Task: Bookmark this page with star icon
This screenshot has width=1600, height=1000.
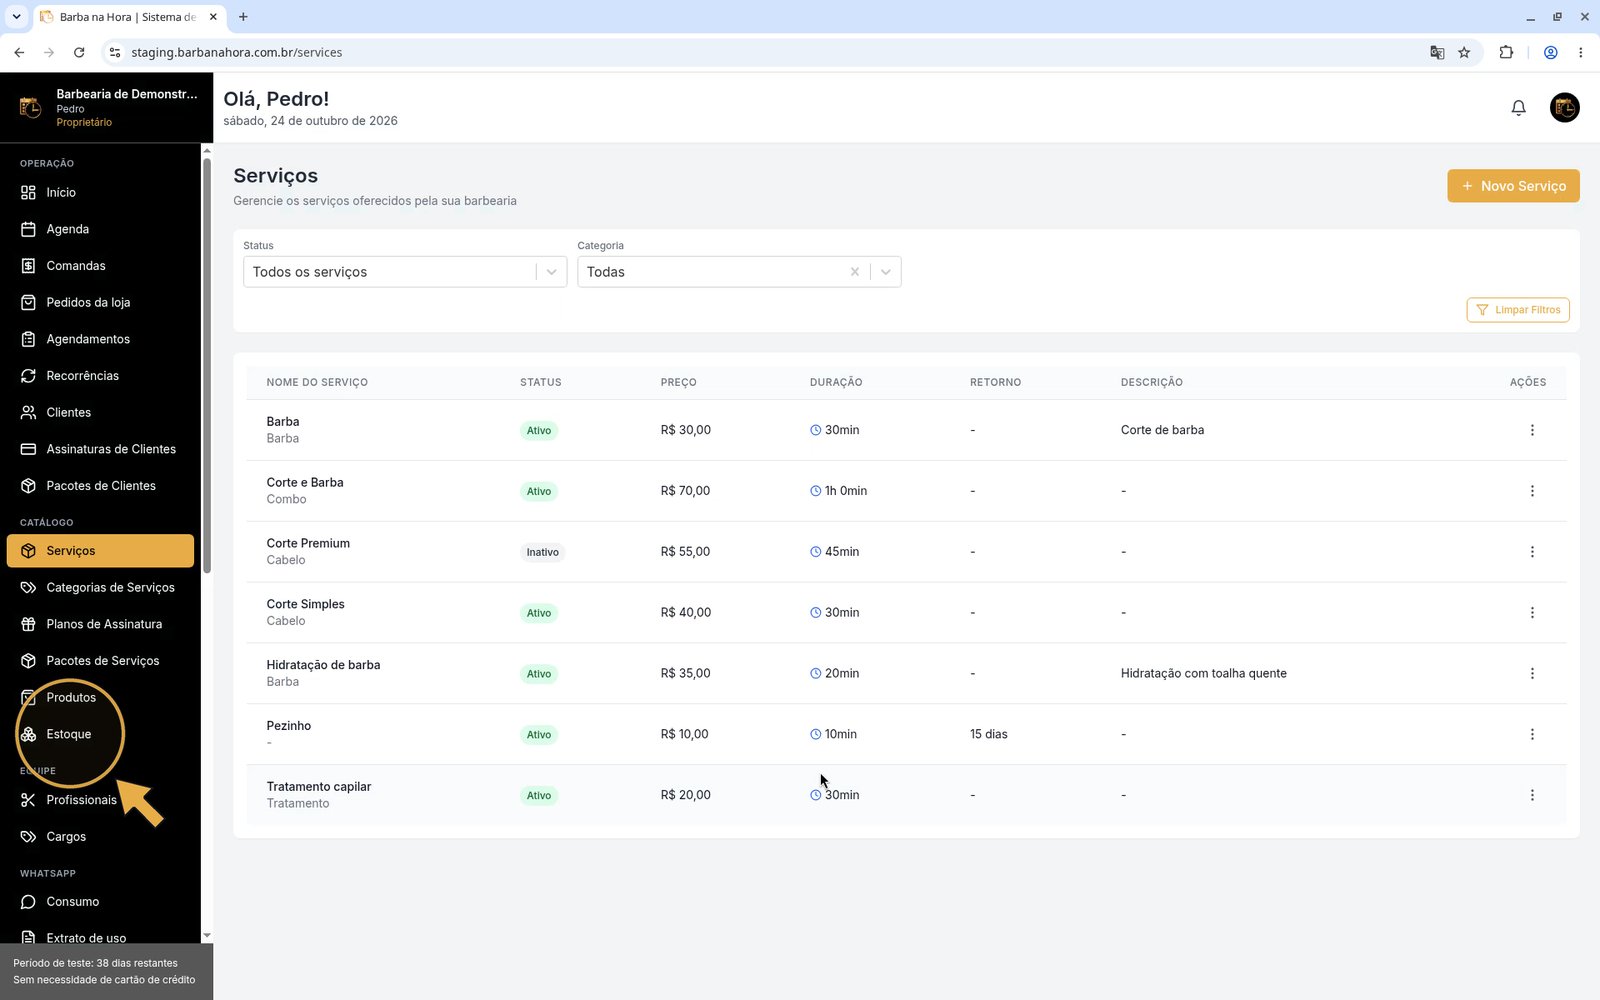Action: pos(1464,53)
